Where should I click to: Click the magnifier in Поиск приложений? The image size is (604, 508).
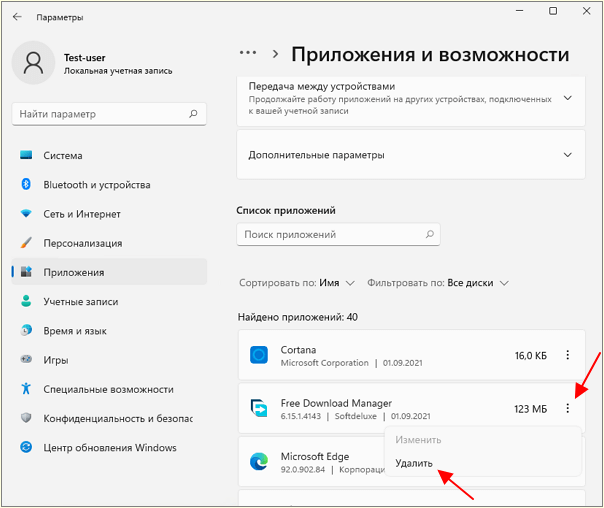point(430,234)
